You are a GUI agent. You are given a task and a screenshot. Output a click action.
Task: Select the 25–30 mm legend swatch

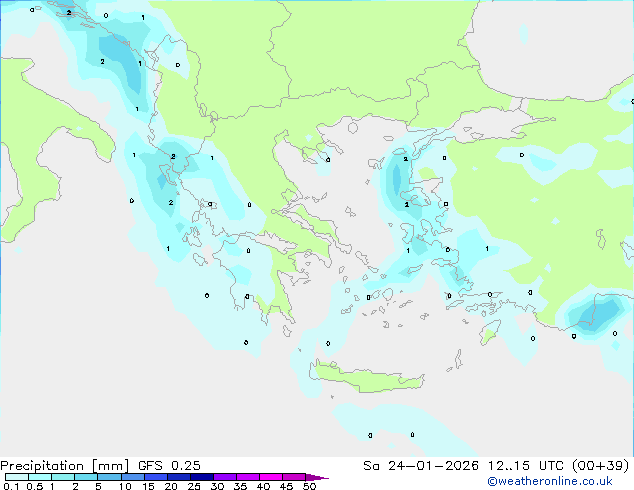[201, 477]
